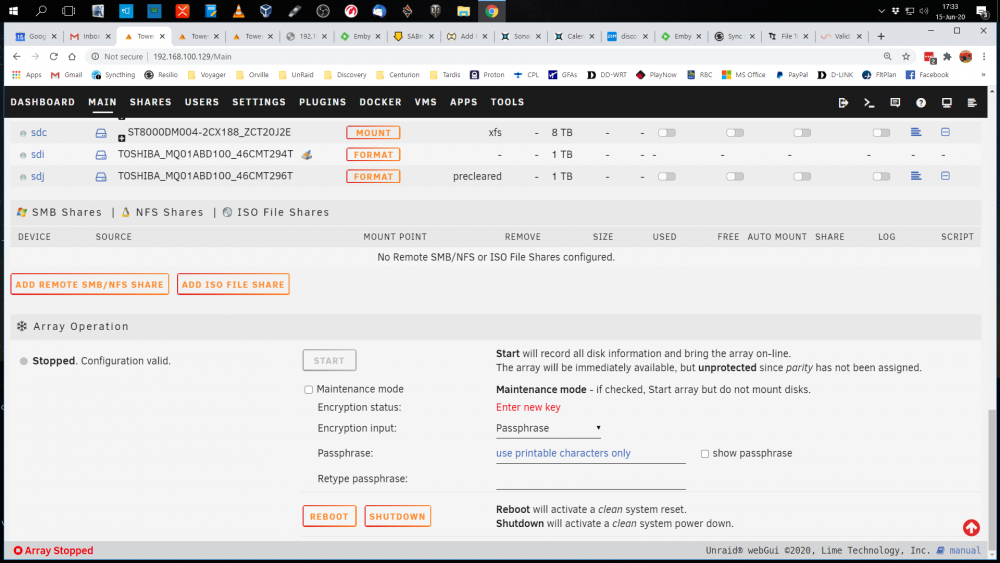Click the small icon beside the sdi disk name

307,155
